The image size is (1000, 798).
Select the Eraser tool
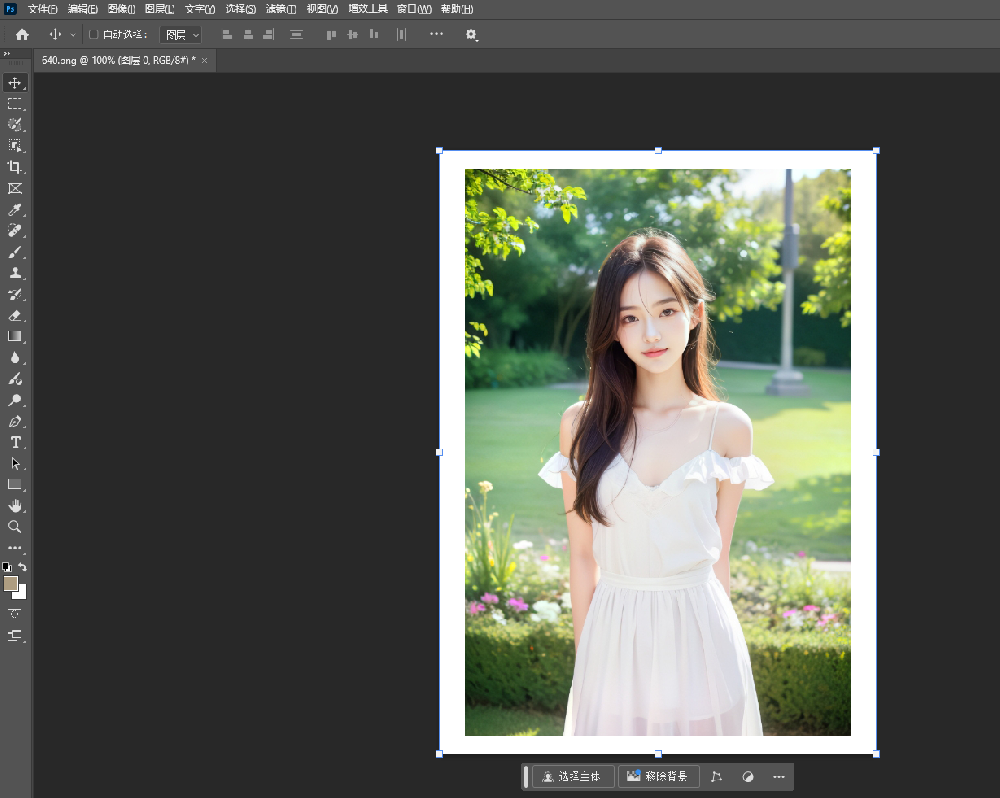click(x=15, y=315)
